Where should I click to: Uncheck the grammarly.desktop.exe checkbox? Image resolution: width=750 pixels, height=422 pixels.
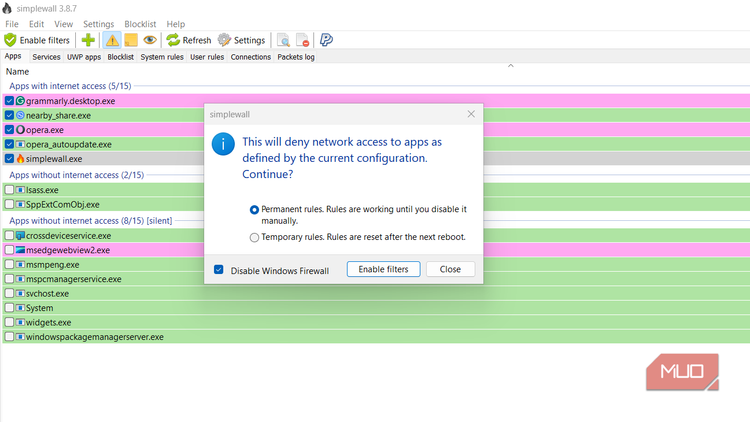click(9, 101)
